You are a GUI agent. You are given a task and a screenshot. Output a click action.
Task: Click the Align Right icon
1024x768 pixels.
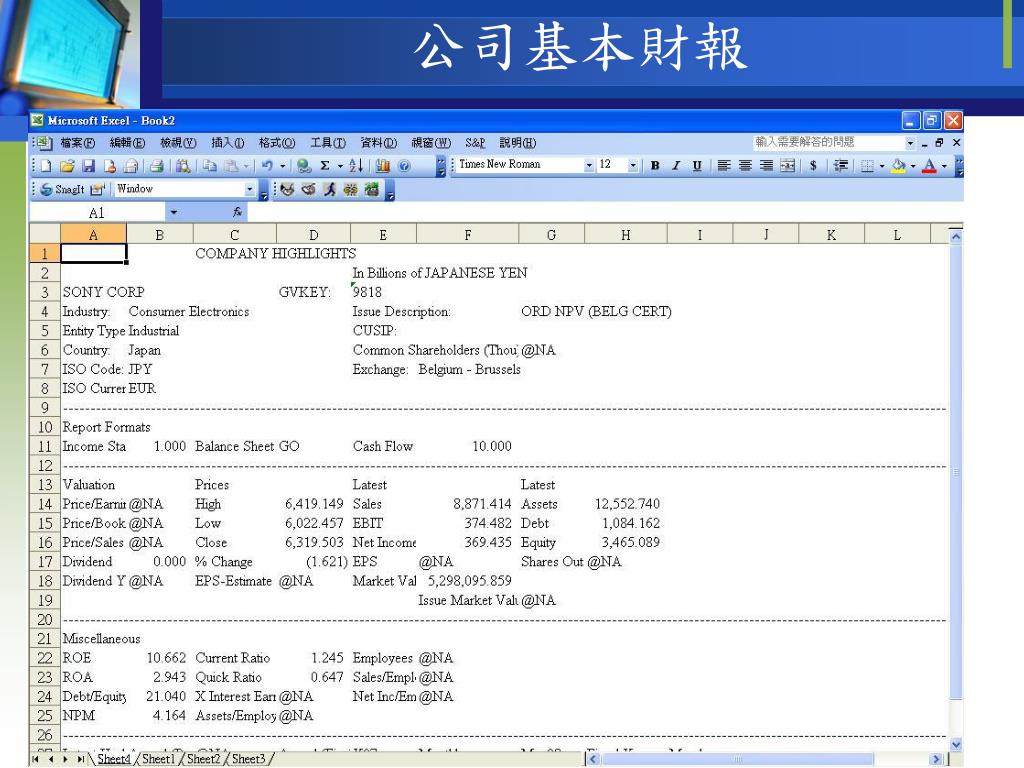pos(767,166)
